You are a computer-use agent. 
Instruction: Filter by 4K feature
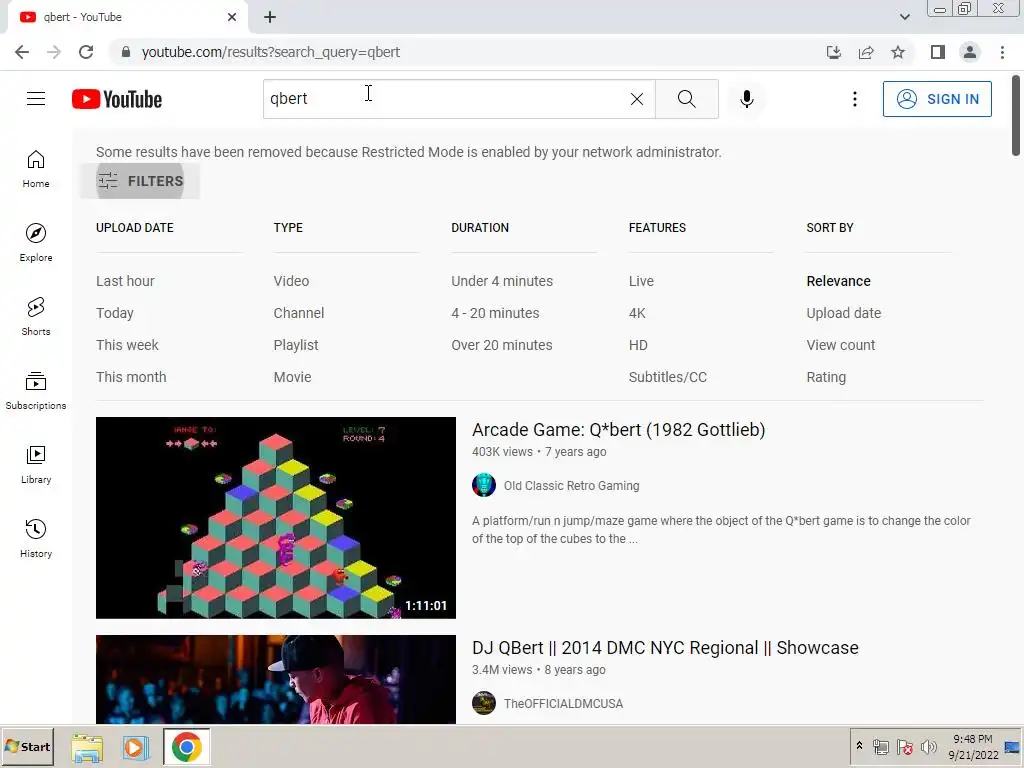click(x=637, y=313)
